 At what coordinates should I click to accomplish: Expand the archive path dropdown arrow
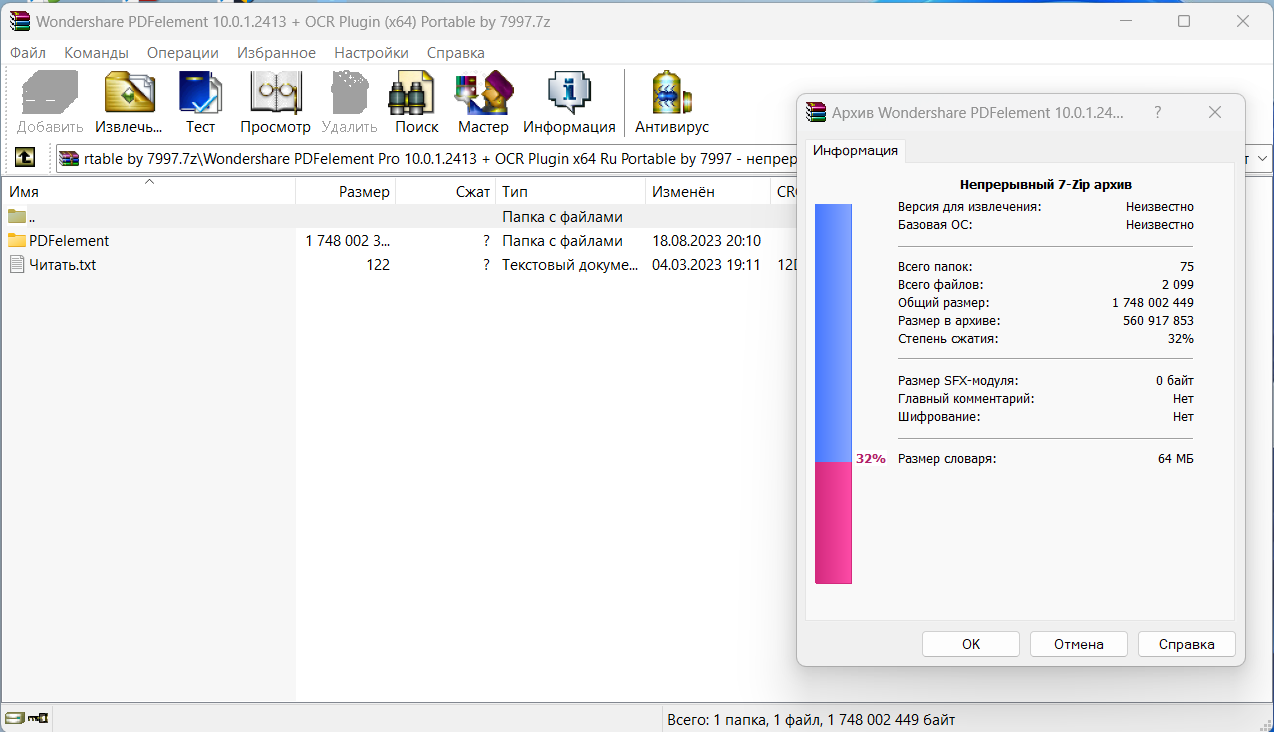tap(1261, 157)
